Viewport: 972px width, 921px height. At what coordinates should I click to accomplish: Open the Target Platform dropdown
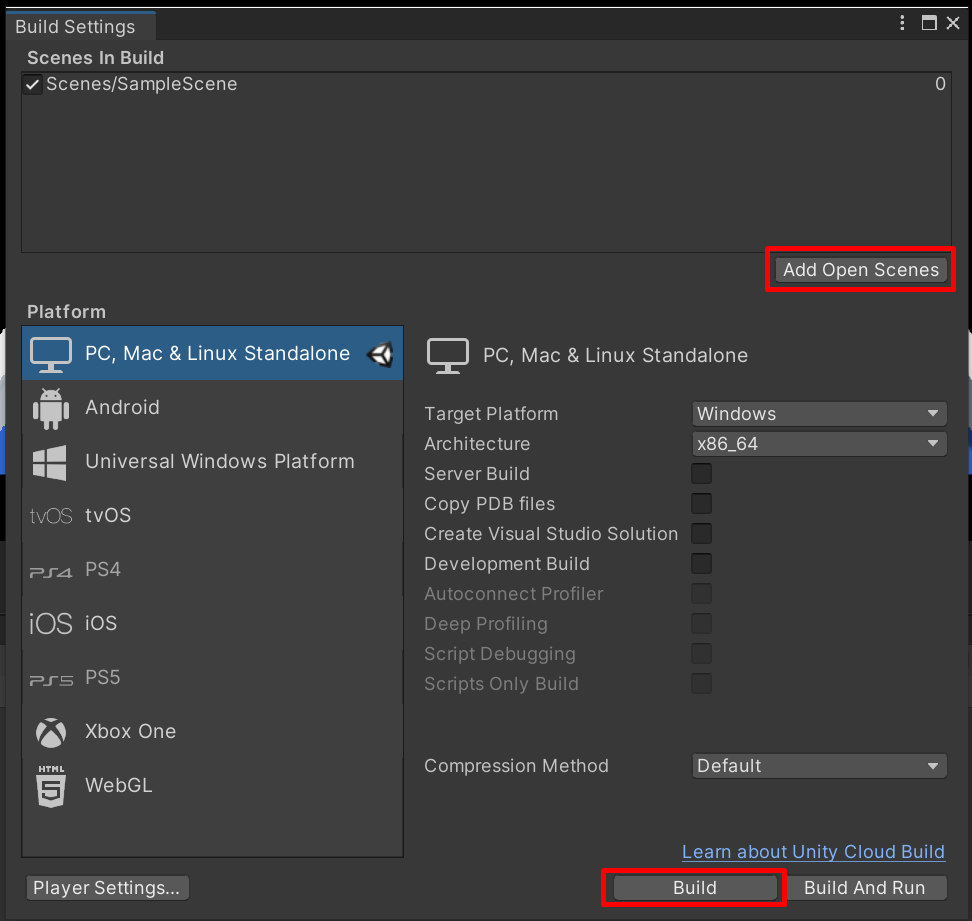pos(819,413)
